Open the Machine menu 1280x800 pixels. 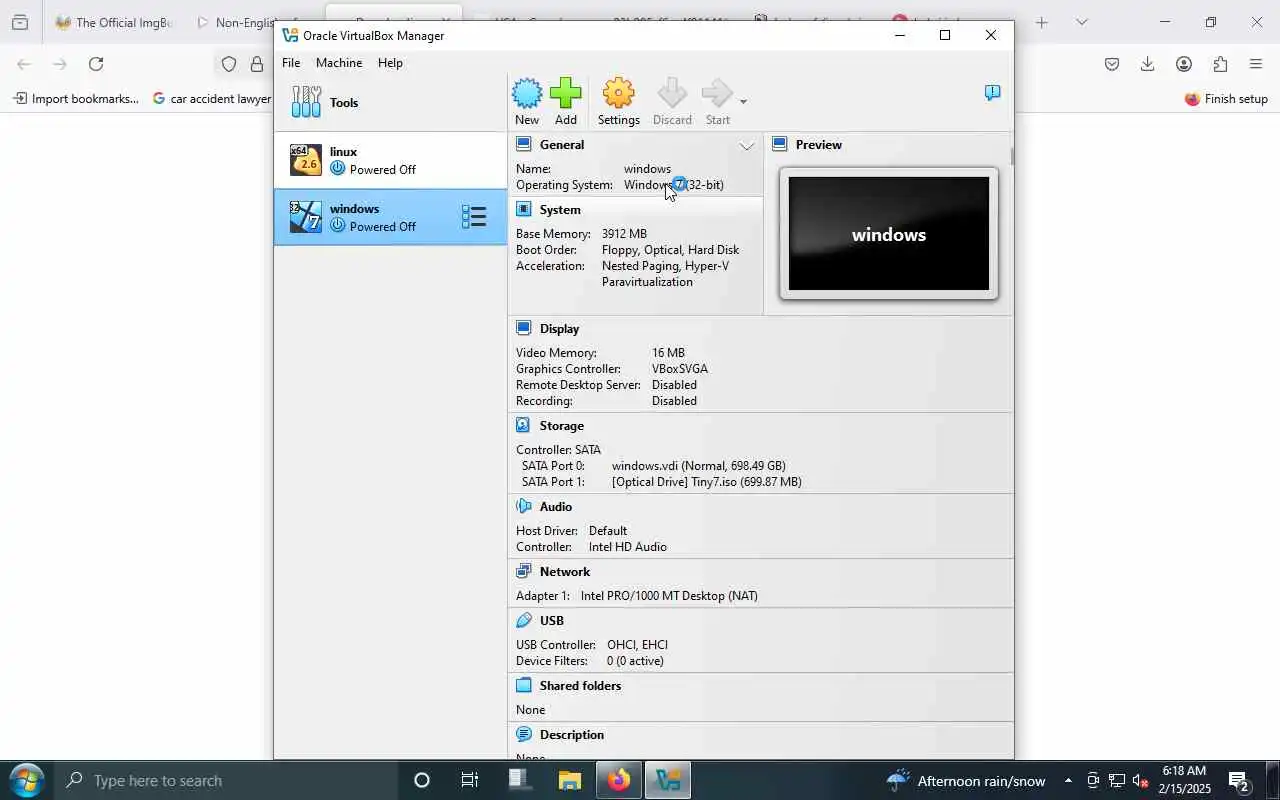click(x=339, y=63)
